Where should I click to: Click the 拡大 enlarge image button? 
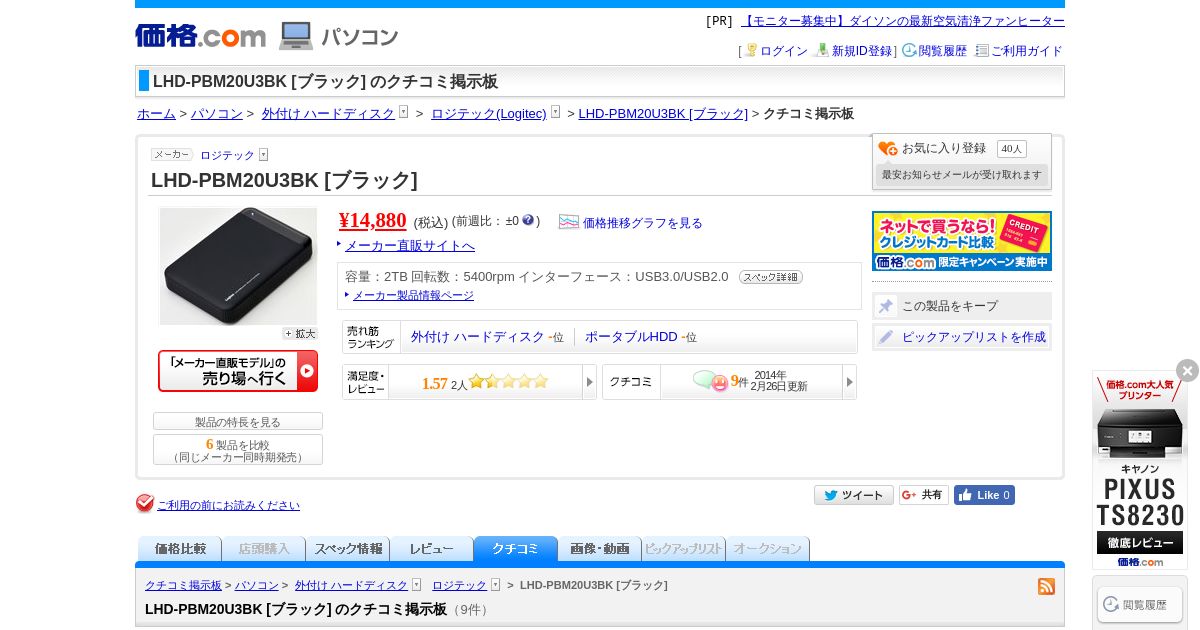tap(299, 334)
